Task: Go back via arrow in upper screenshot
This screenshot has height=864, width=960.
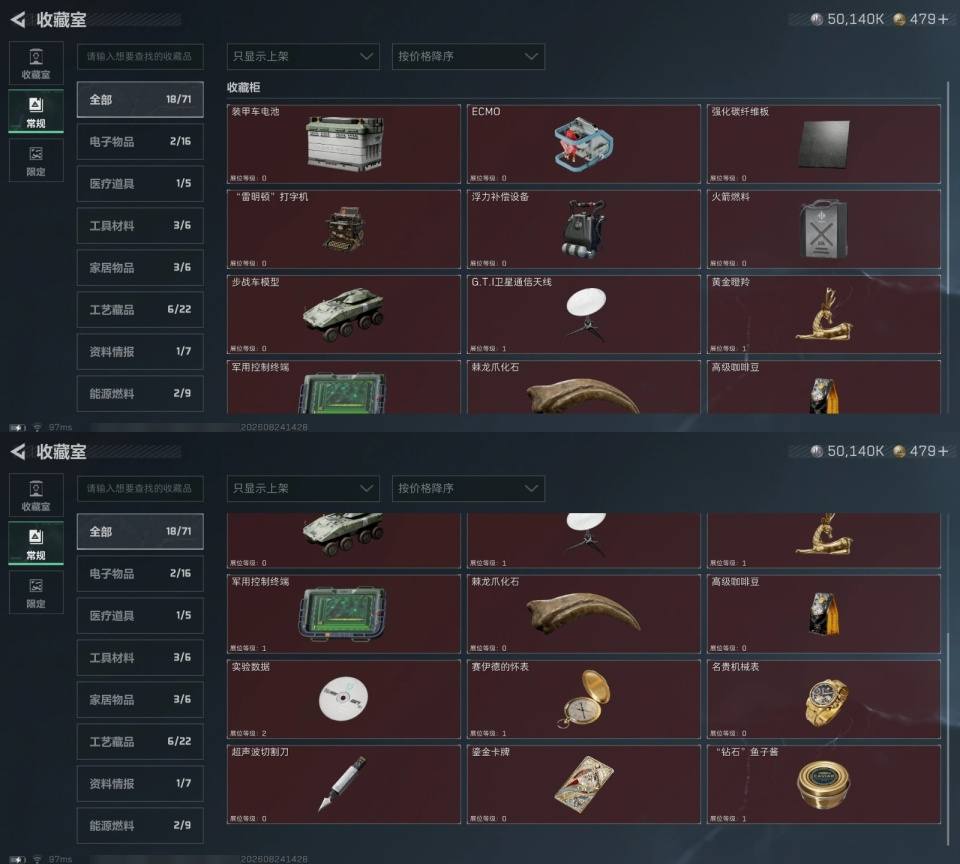Action: pyautogui.click(x=18, y=20)
